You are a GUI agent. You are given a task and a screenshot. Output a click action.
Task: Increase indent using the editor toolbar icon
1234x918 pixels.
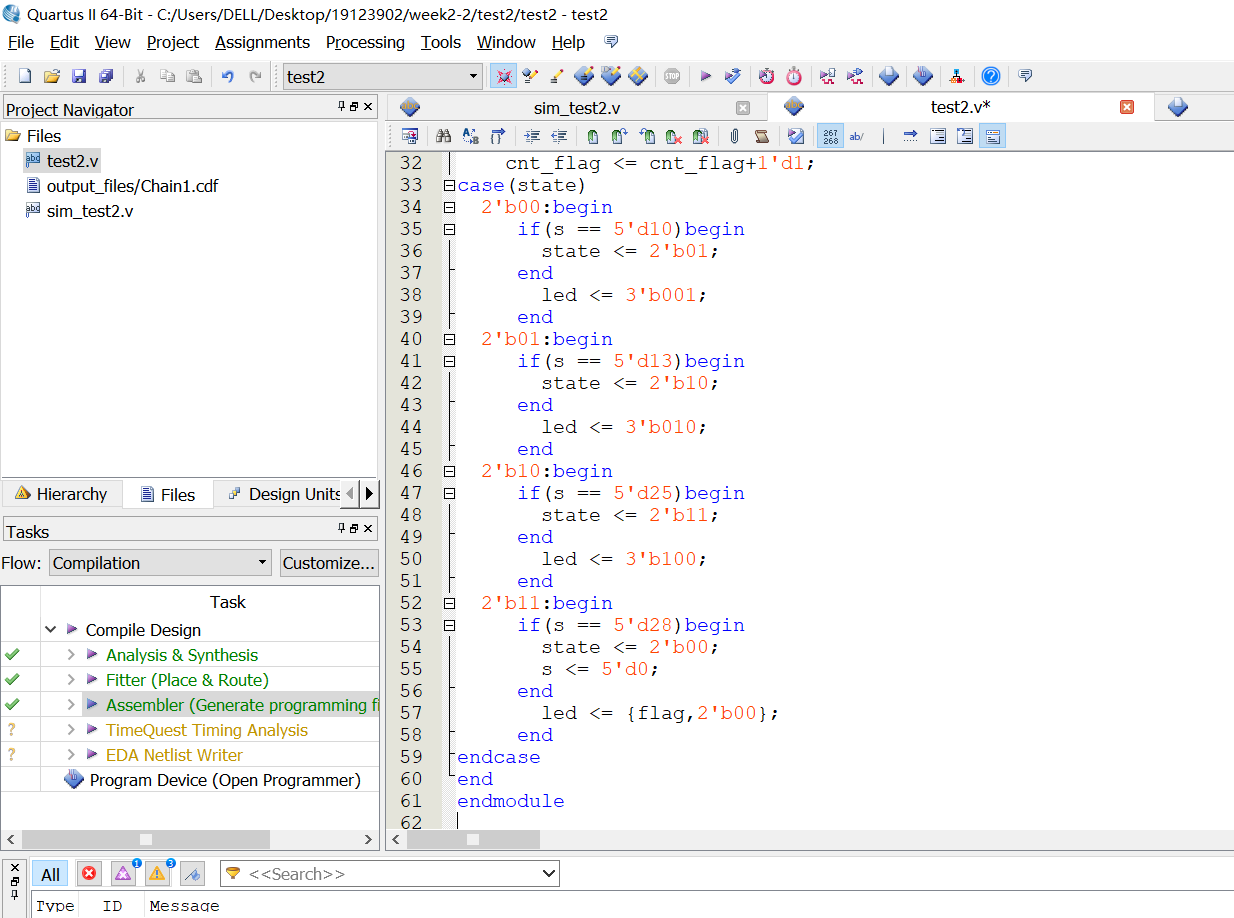click(x=532, y=136)
